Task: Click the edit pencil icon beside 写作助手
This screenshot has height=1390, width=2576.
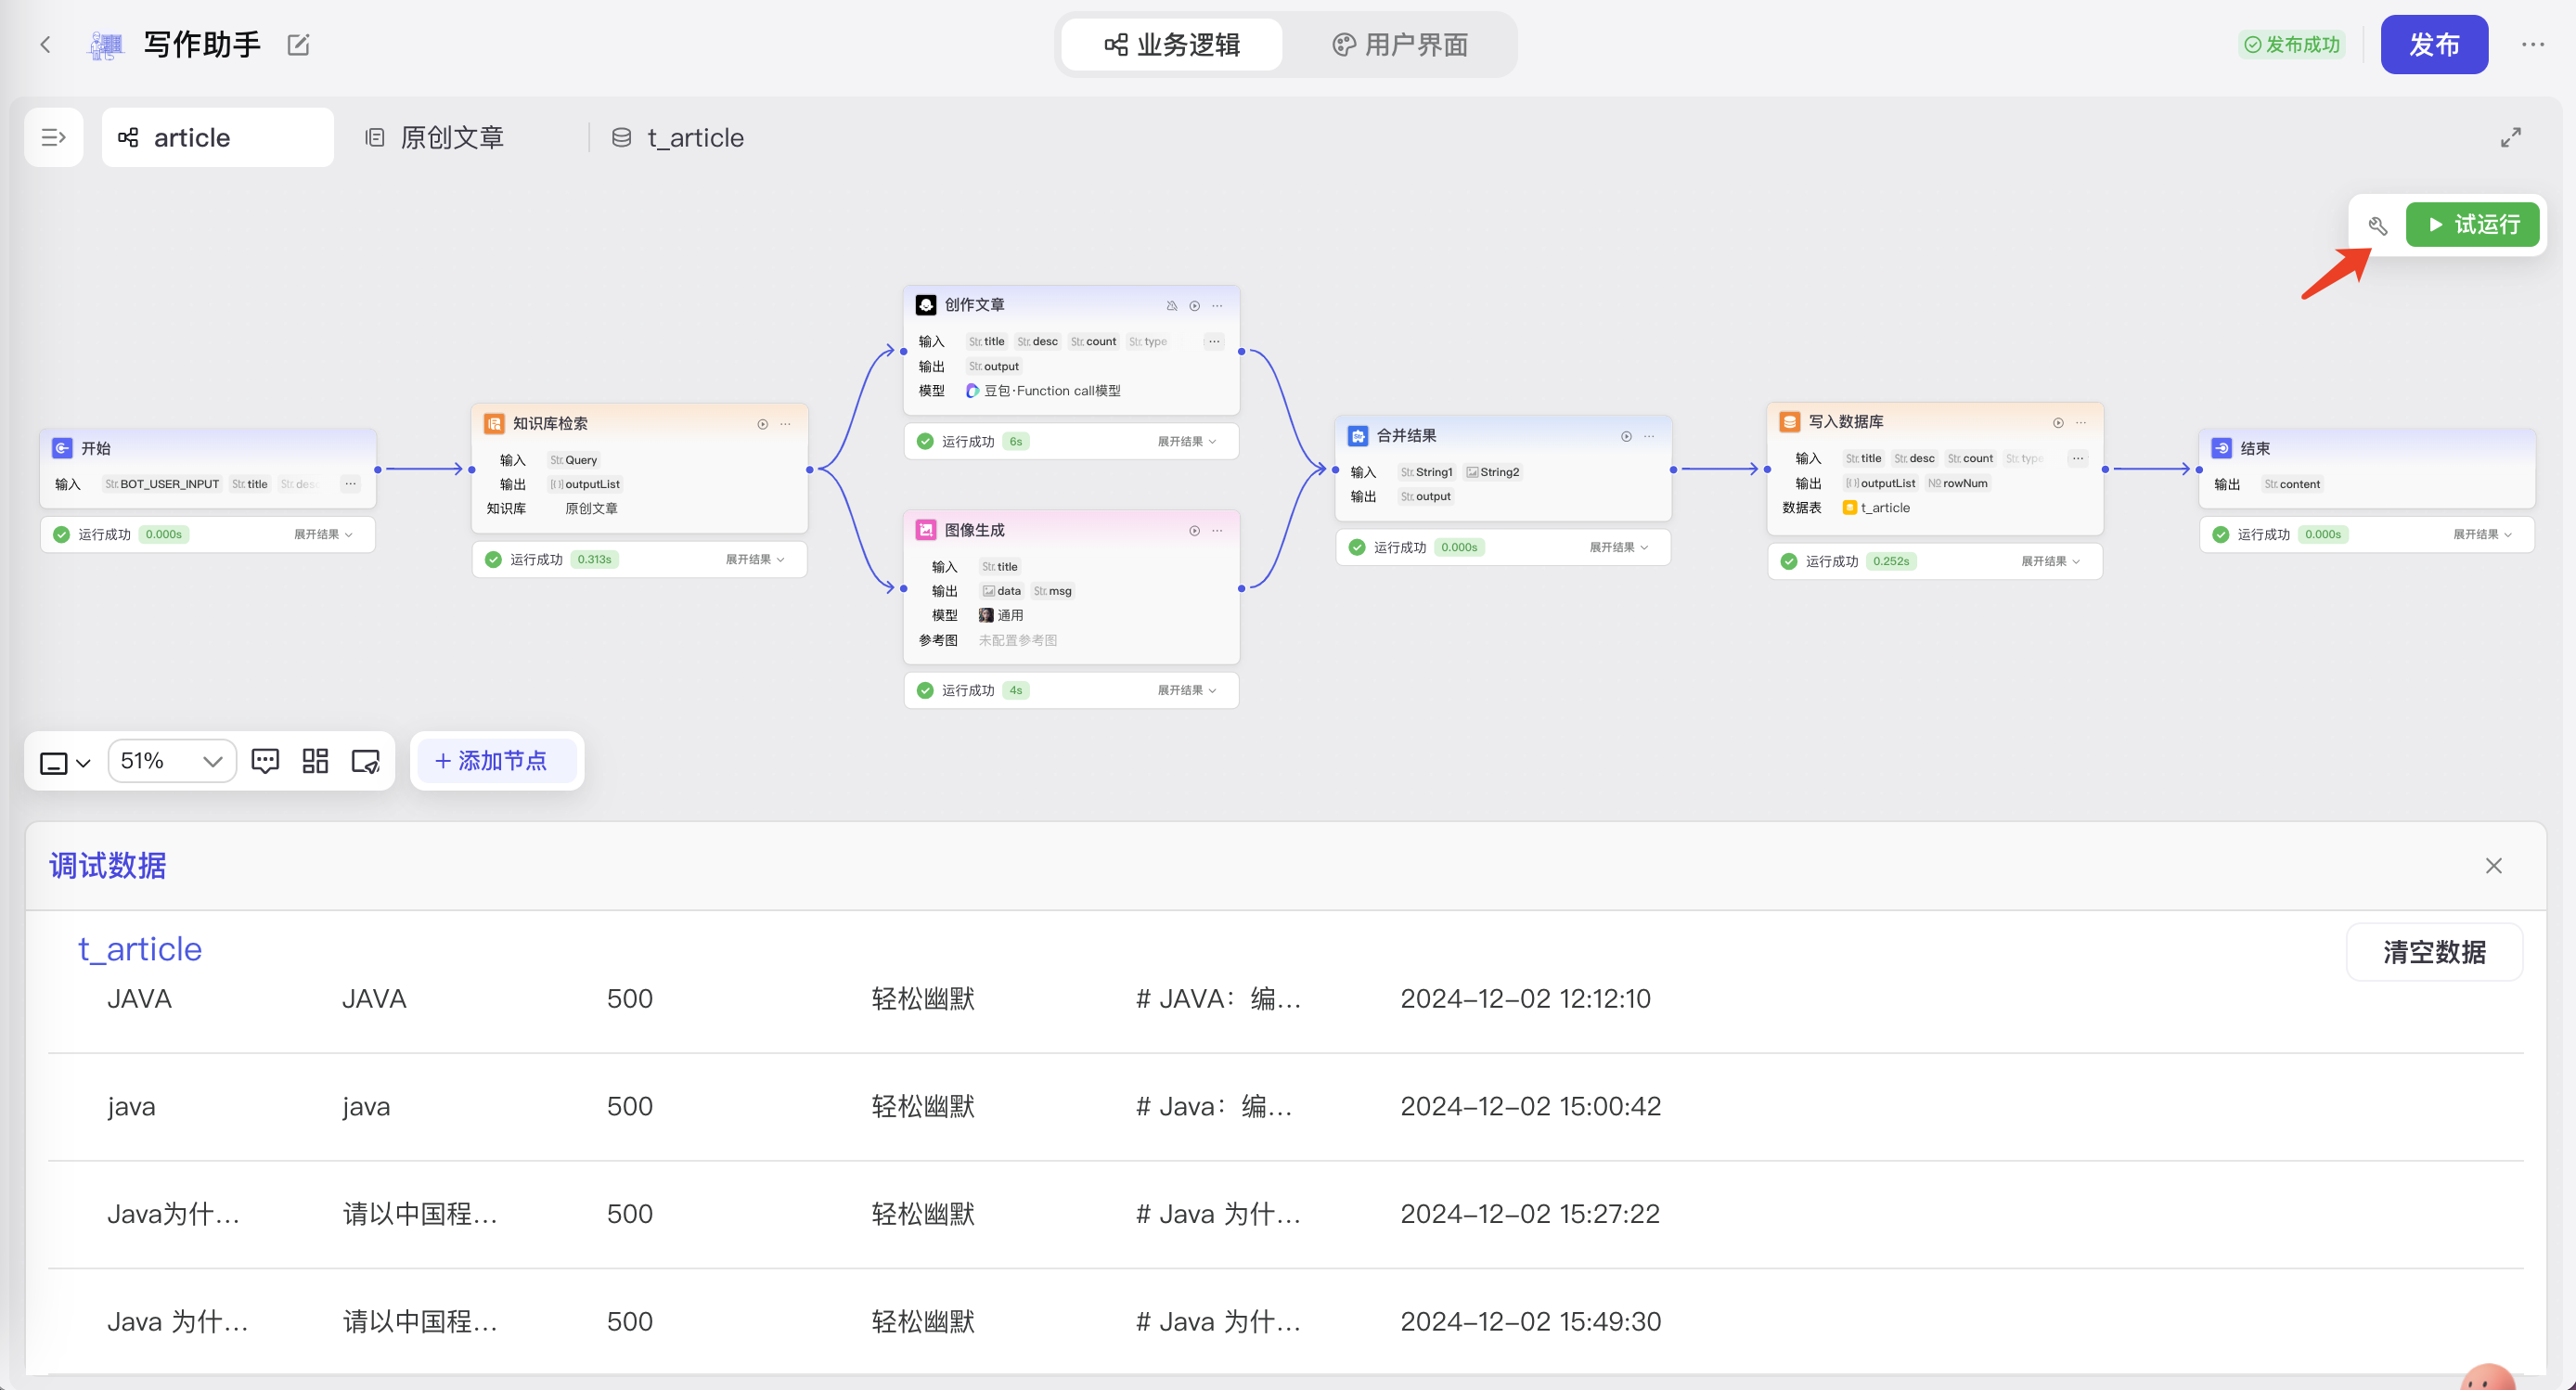Action: [298, 45]
